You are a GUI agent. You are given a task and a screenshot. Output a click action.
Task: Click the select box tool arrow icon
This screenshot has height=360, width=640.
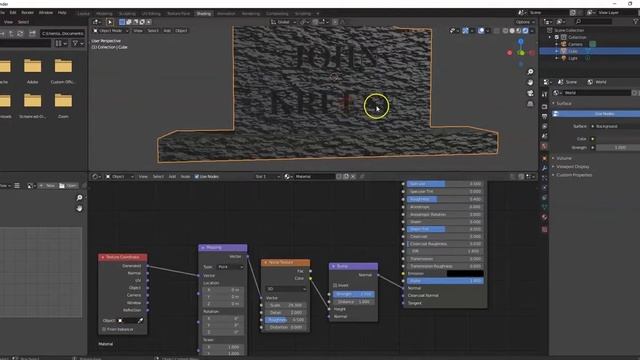109,22
